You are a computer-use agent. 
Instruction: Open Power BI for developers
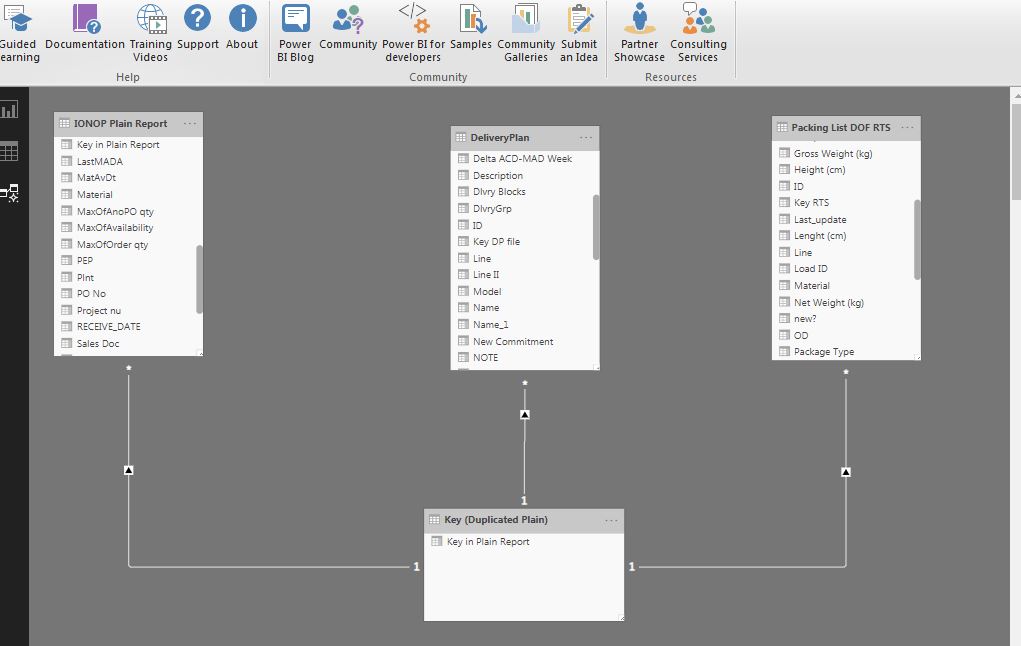coord(413,33)
